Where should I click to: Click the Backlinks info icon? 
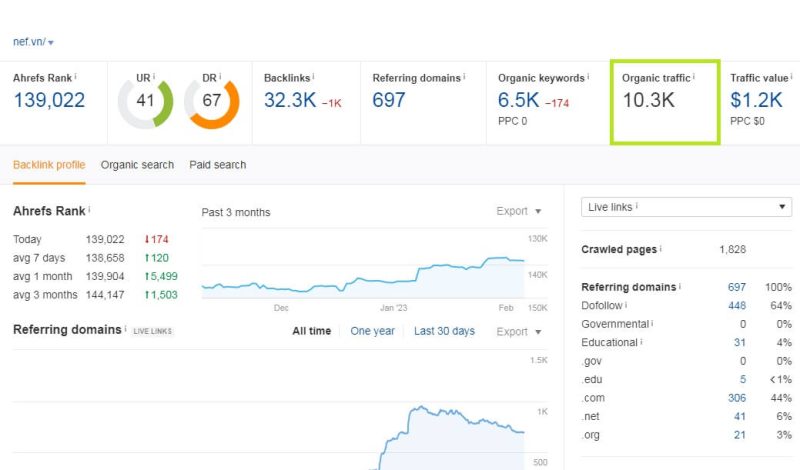tap(313, 77)
